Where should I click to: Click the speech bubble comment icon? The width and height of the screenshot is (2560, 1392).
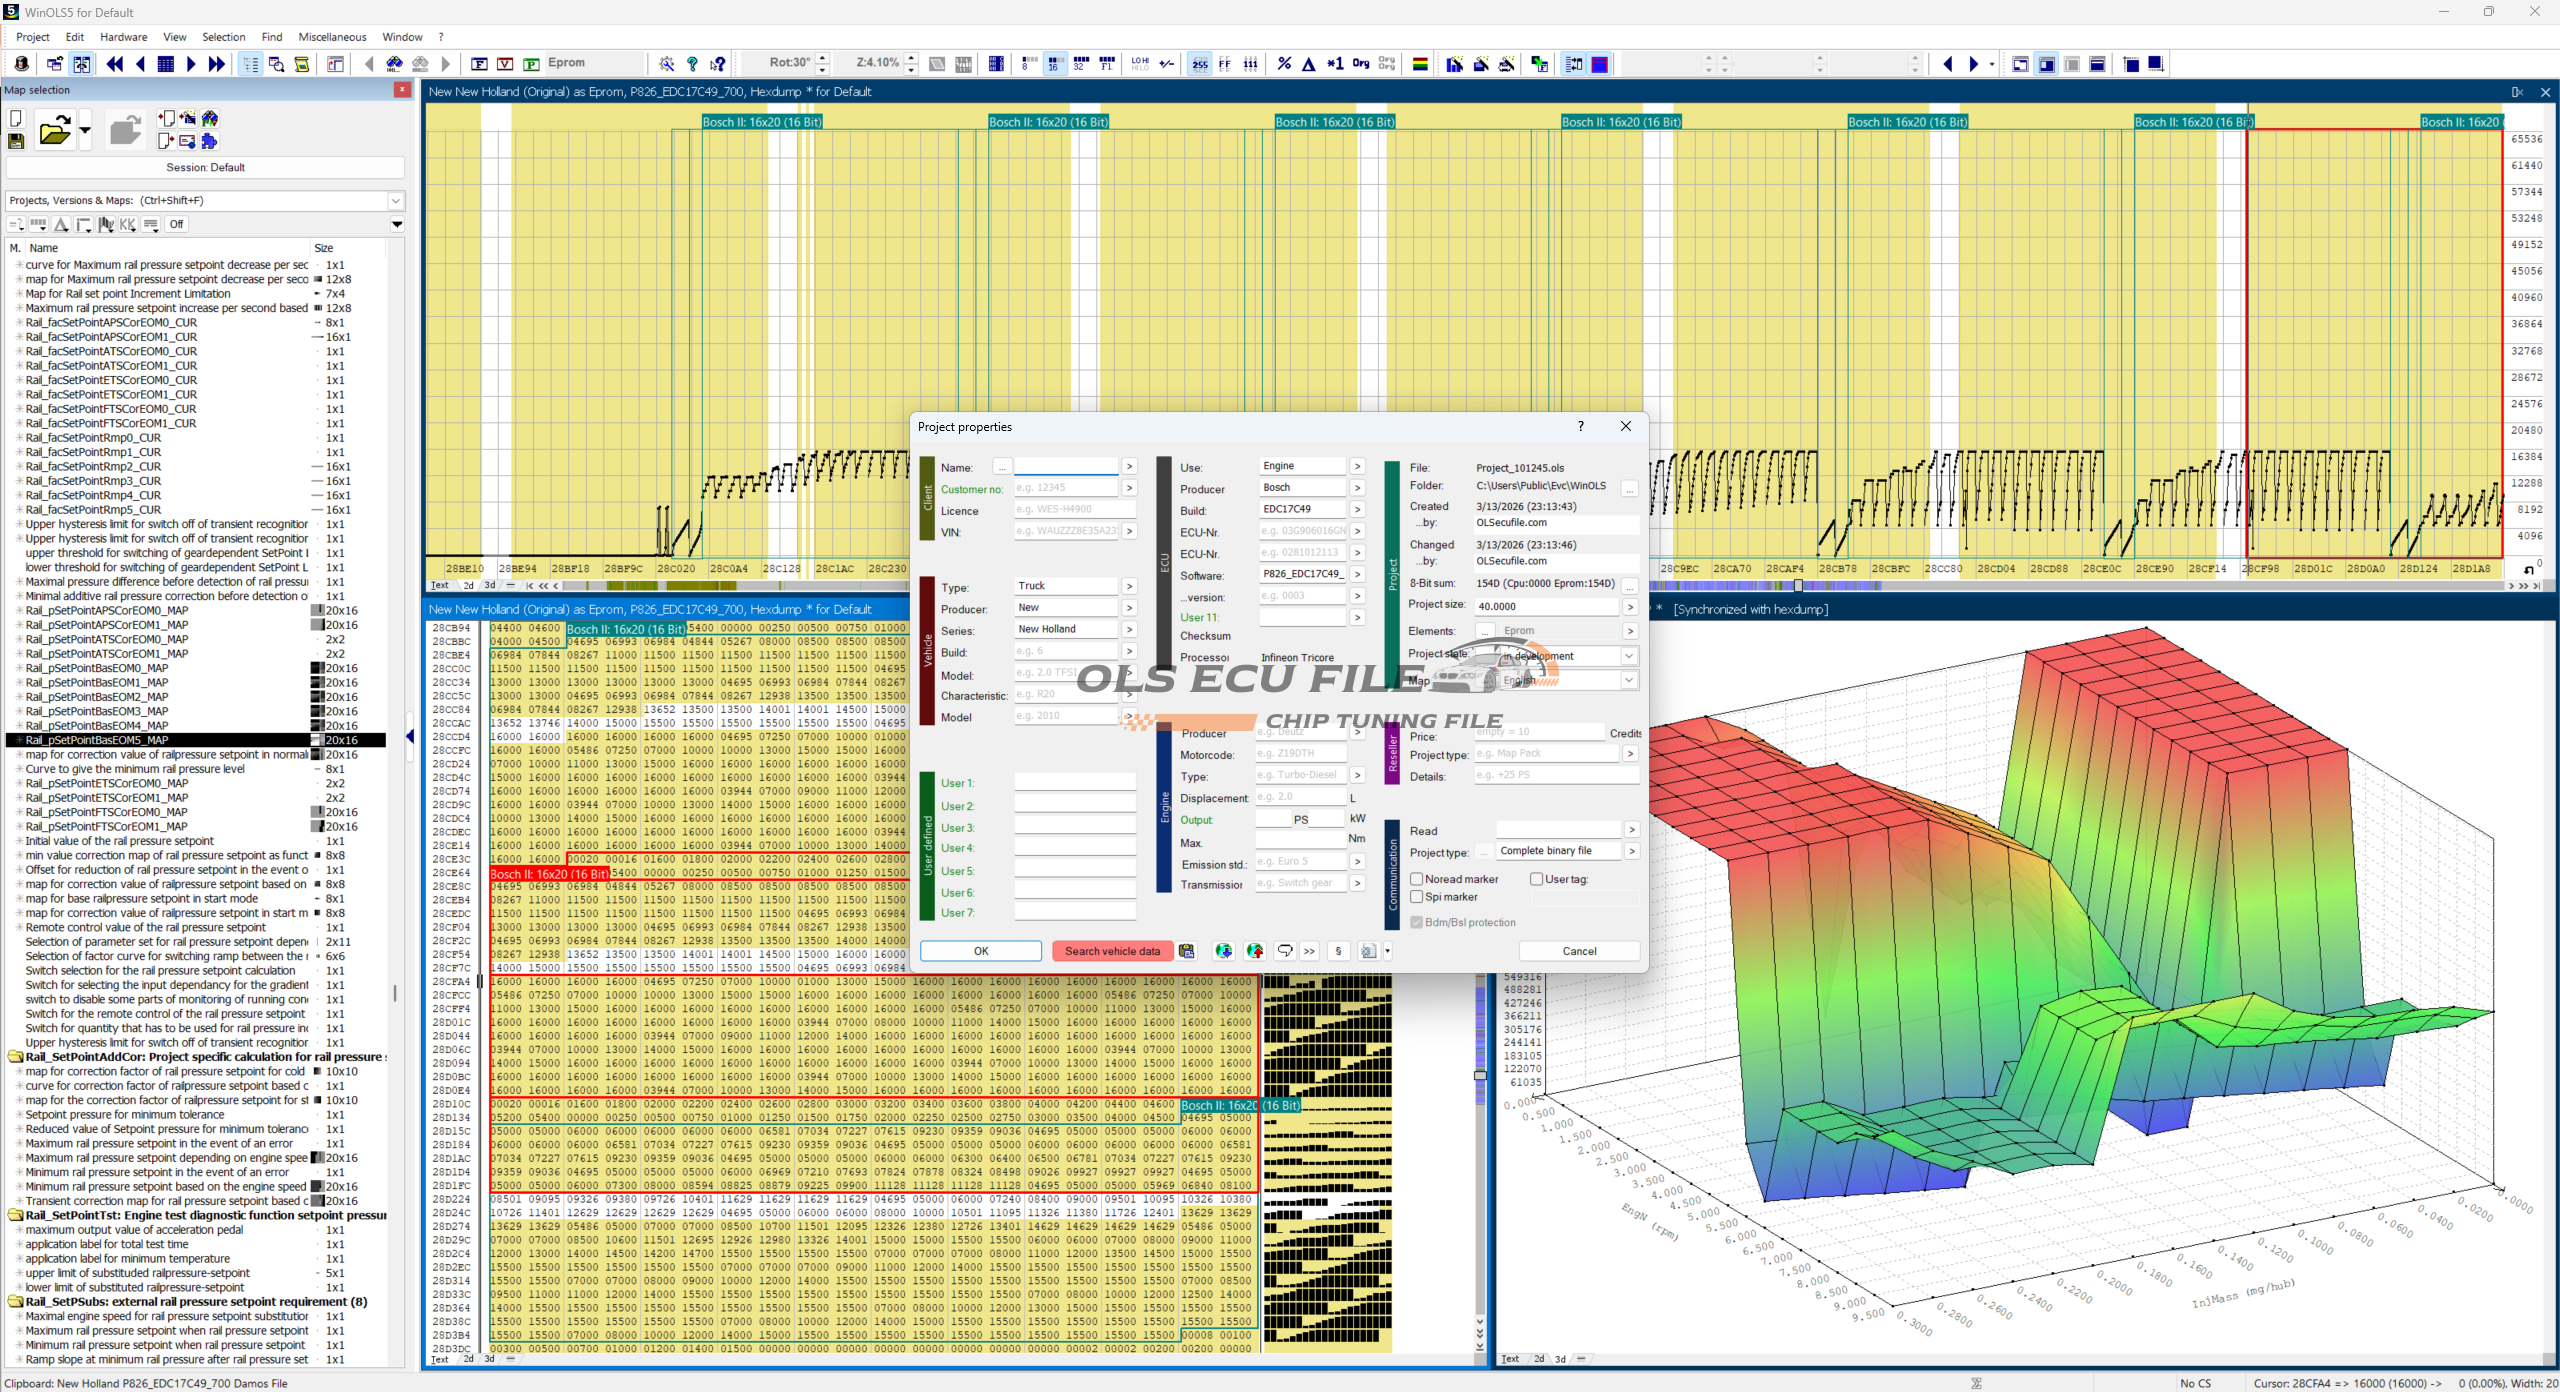pos(1284,951)
